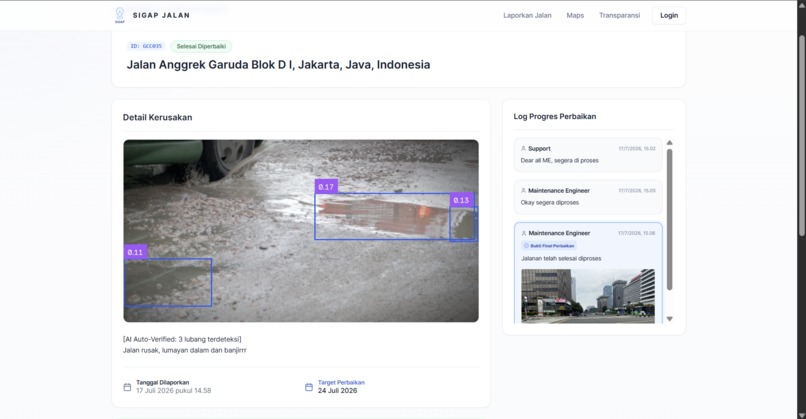This screenshot has width=806, height=419.
Task: Click the log panel scroll down arrow
Action: tap(669, 319)
